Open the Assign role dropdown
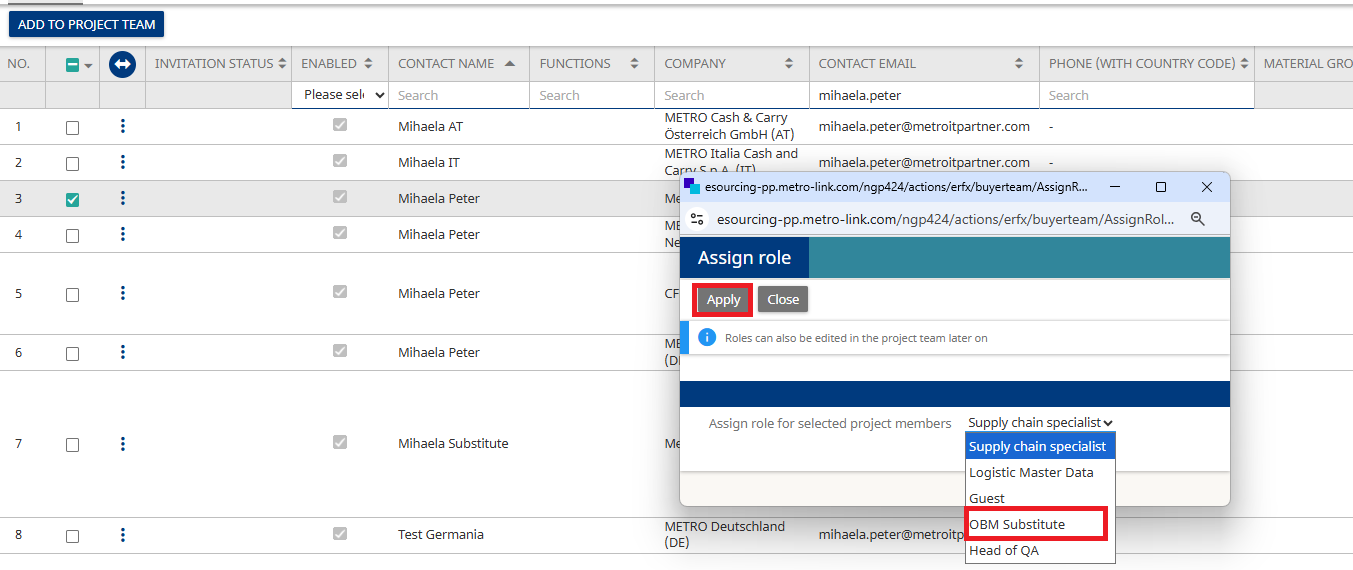 [1040, 423]
